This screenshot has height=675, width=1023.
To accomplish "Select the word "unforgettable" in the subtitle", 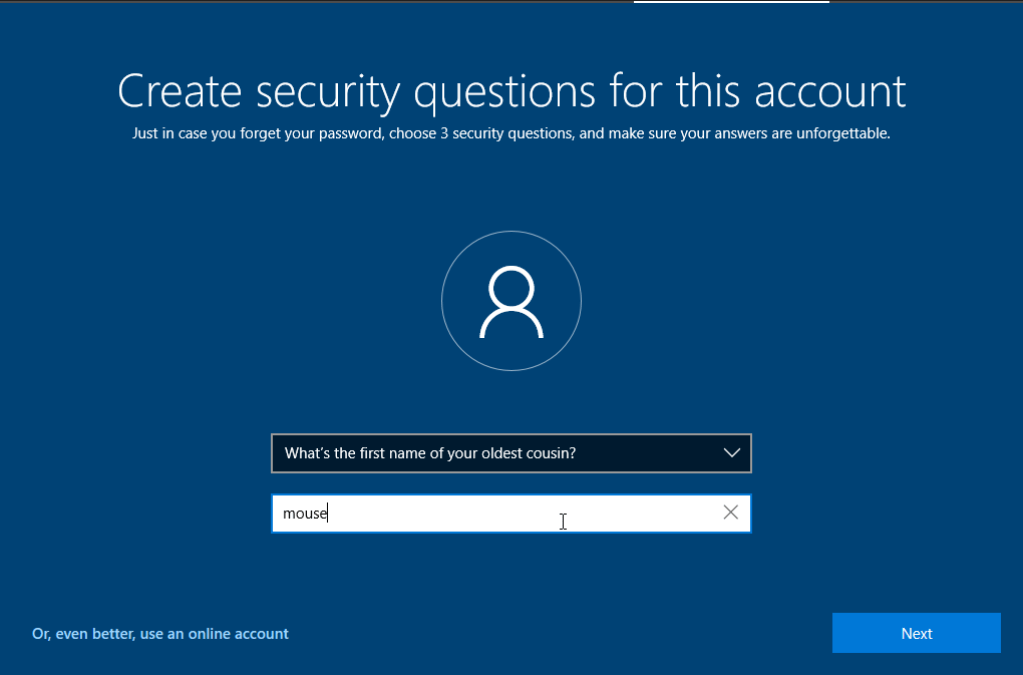I will pos(848,133).
